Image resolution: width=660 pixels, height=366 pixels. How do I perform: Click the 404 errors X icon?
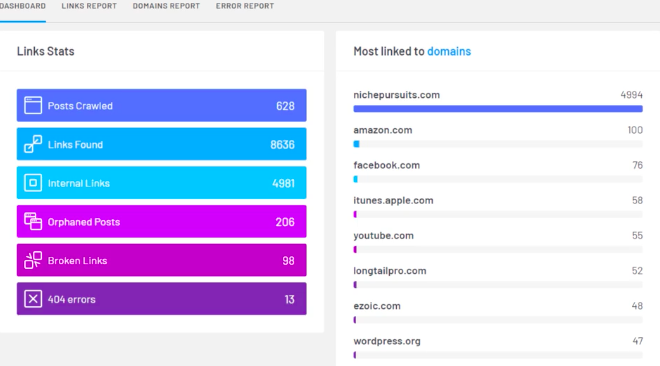tap(33, 299)
